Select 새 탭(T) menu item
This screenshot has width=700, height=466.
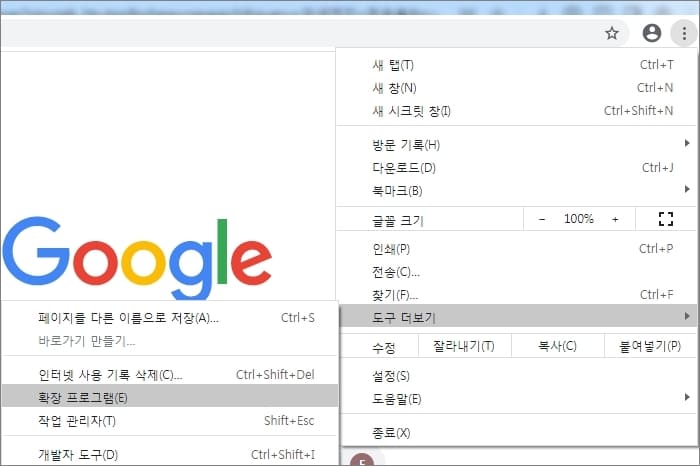[517, 65]
